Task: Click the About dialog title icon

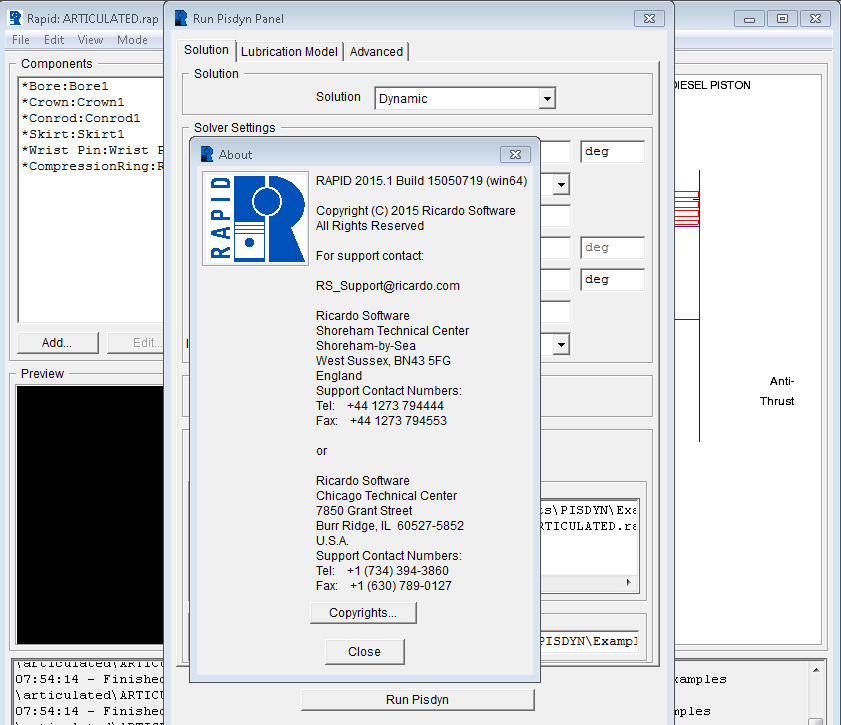Action: 207,154
